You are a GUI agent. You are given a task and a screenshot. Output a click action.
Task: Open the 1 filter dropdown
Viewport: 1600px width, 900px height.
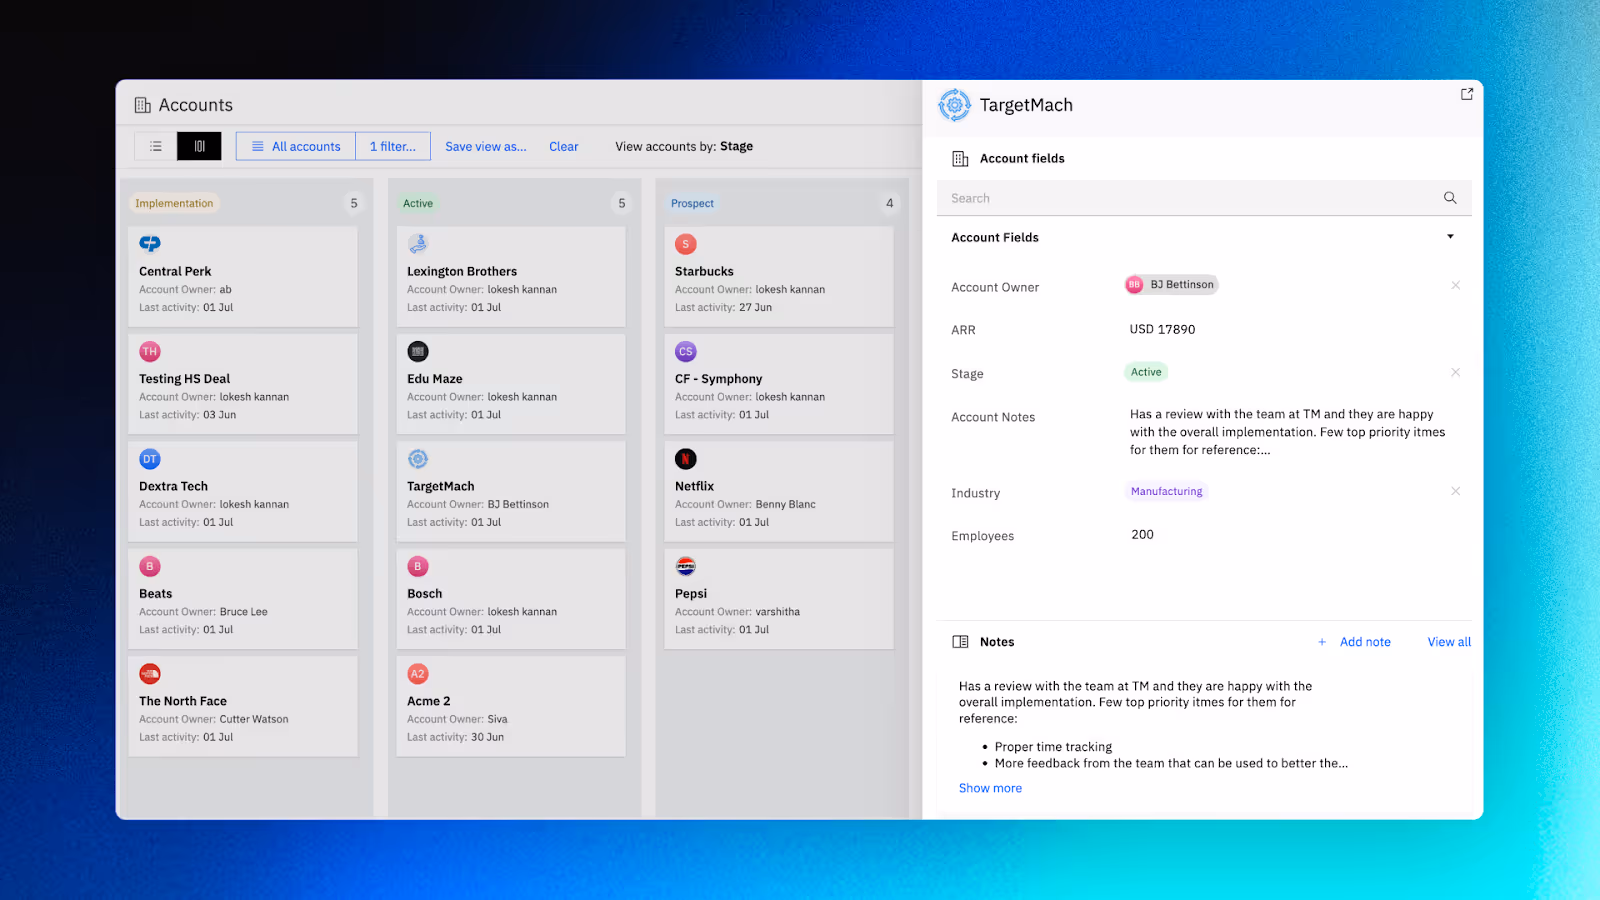tap(393, 146)
